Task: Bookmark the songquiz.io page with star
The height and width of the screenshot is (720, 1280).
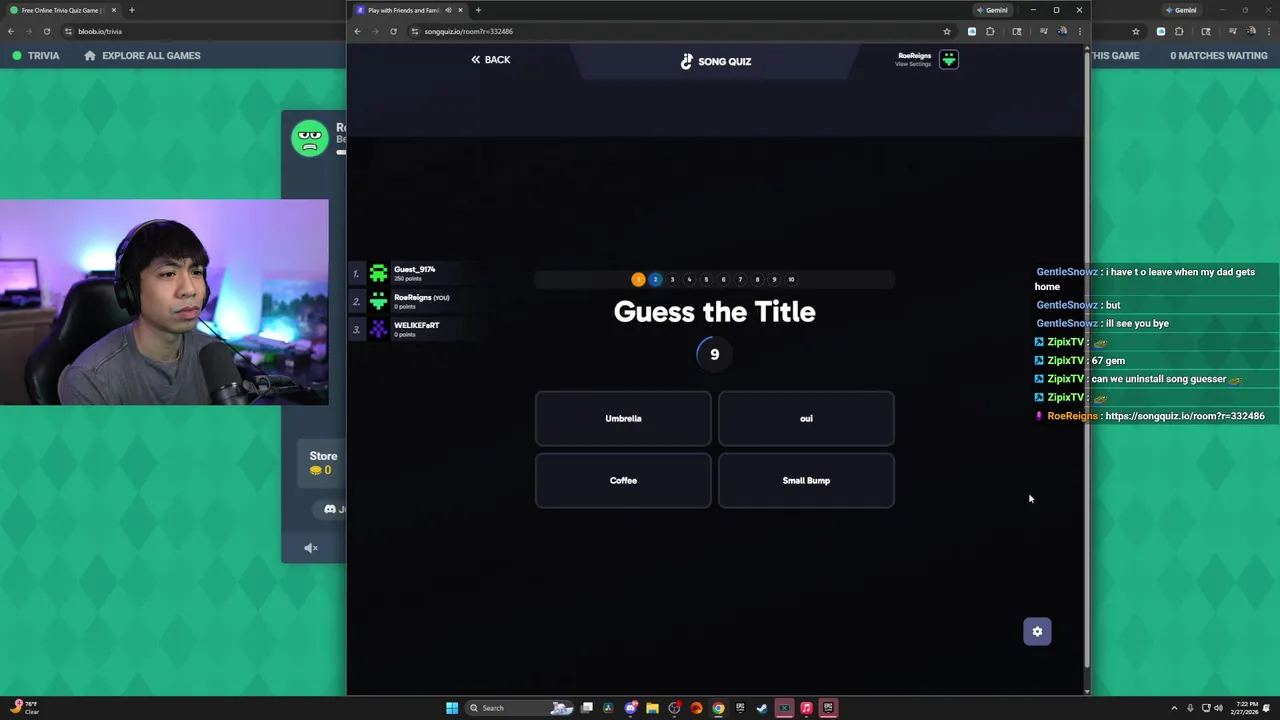Action: (x=946, y=31)
